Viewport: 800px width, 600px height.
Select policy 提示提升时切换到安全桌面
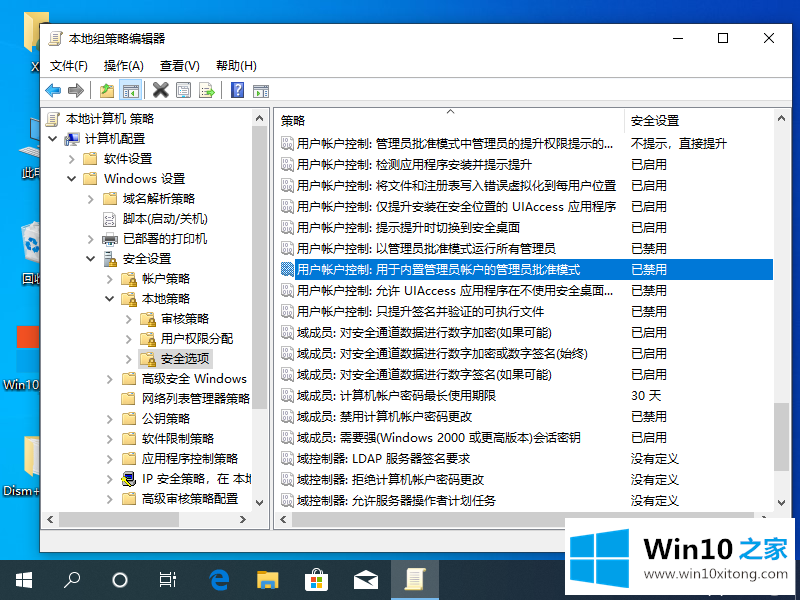[408, 228]
